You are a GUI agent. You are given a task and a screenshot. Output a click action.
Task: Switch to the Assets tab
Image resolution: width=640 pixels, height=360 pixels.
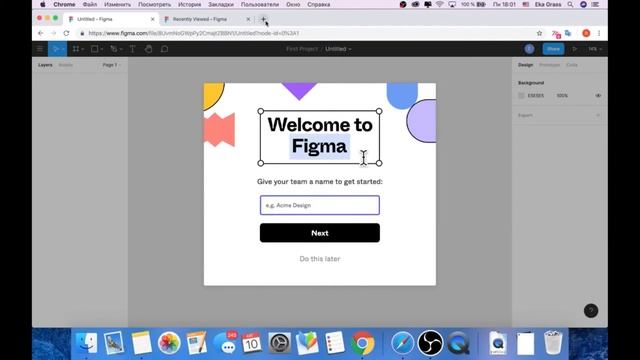coord(66,65)
